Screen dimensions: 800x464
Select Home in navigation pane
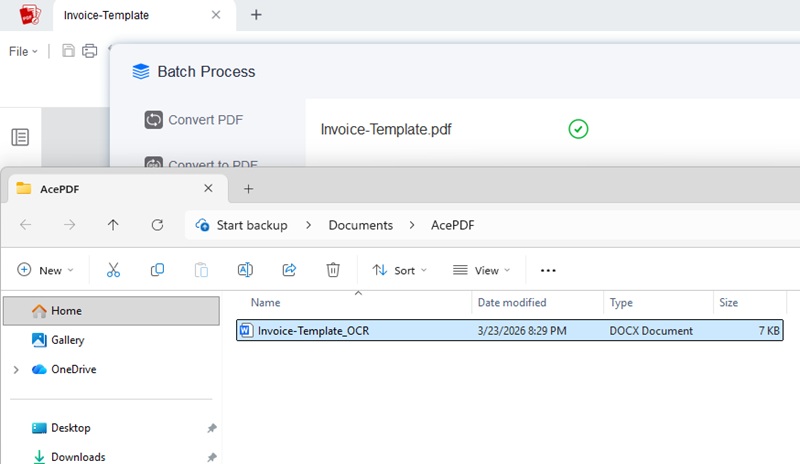111,311
